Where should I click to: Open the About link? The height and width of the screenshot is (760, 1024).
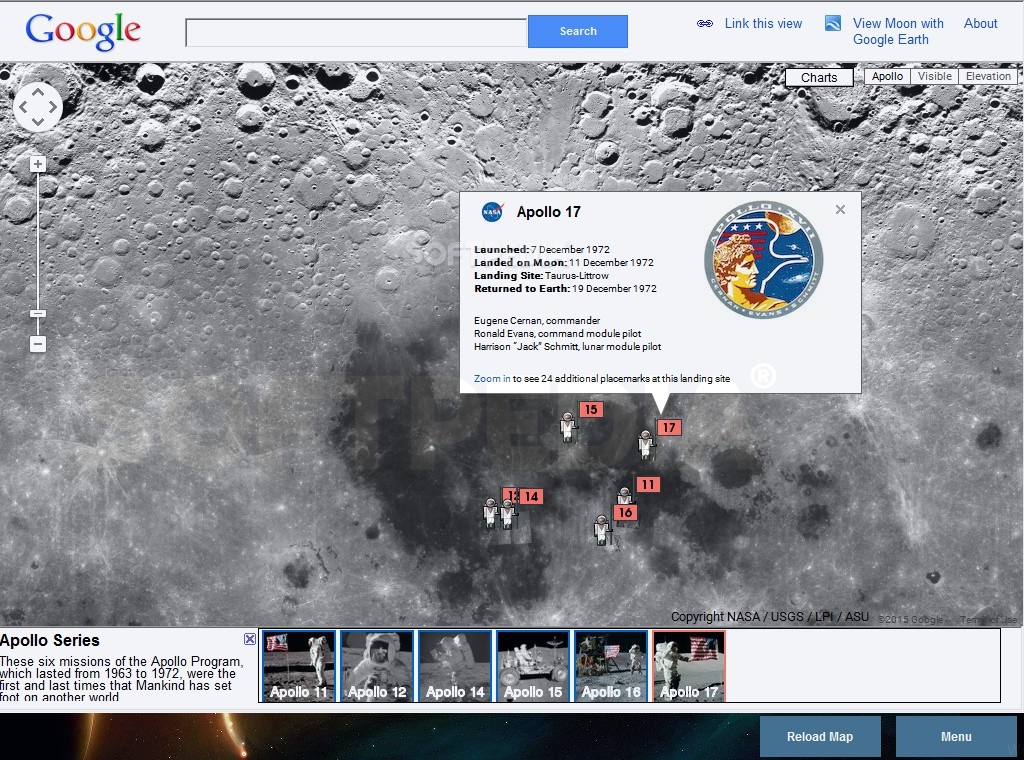[980, 24]
